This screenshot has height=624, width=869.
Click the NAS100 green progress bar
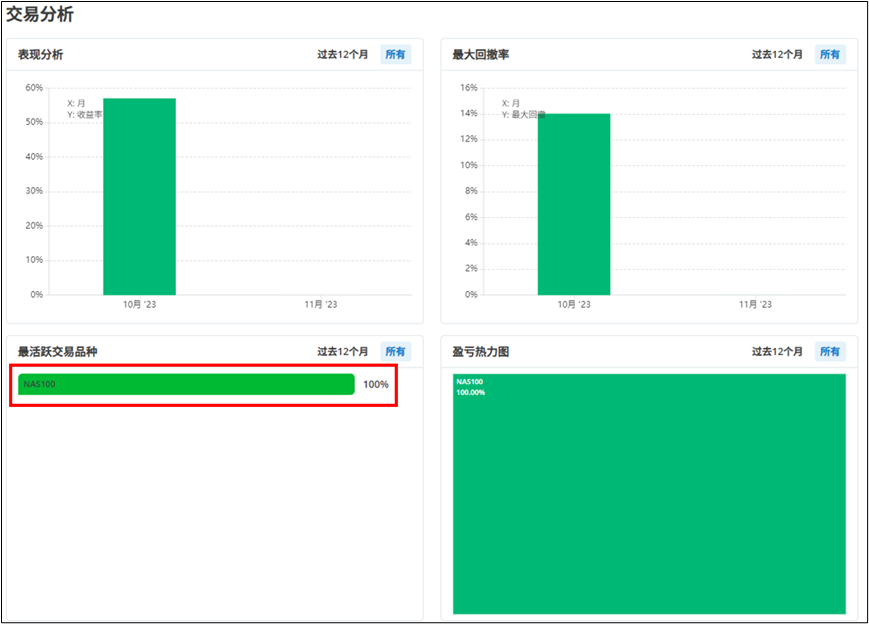coord(186,384)
